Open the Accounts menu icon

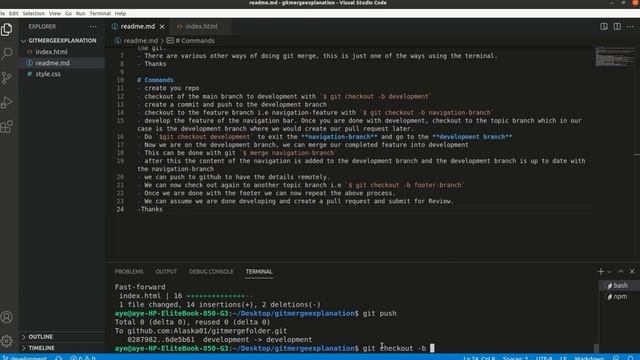[x=7, y=317]
